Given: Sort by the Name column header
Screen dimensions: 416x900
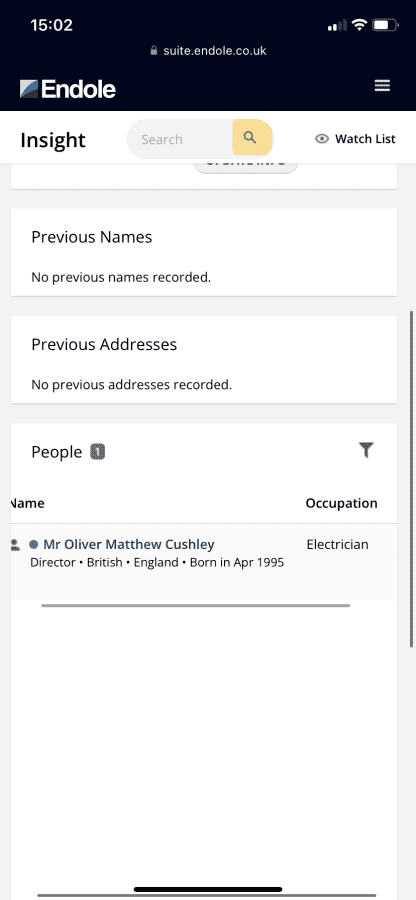Looking at the screenshot, I should pos(27,503).
